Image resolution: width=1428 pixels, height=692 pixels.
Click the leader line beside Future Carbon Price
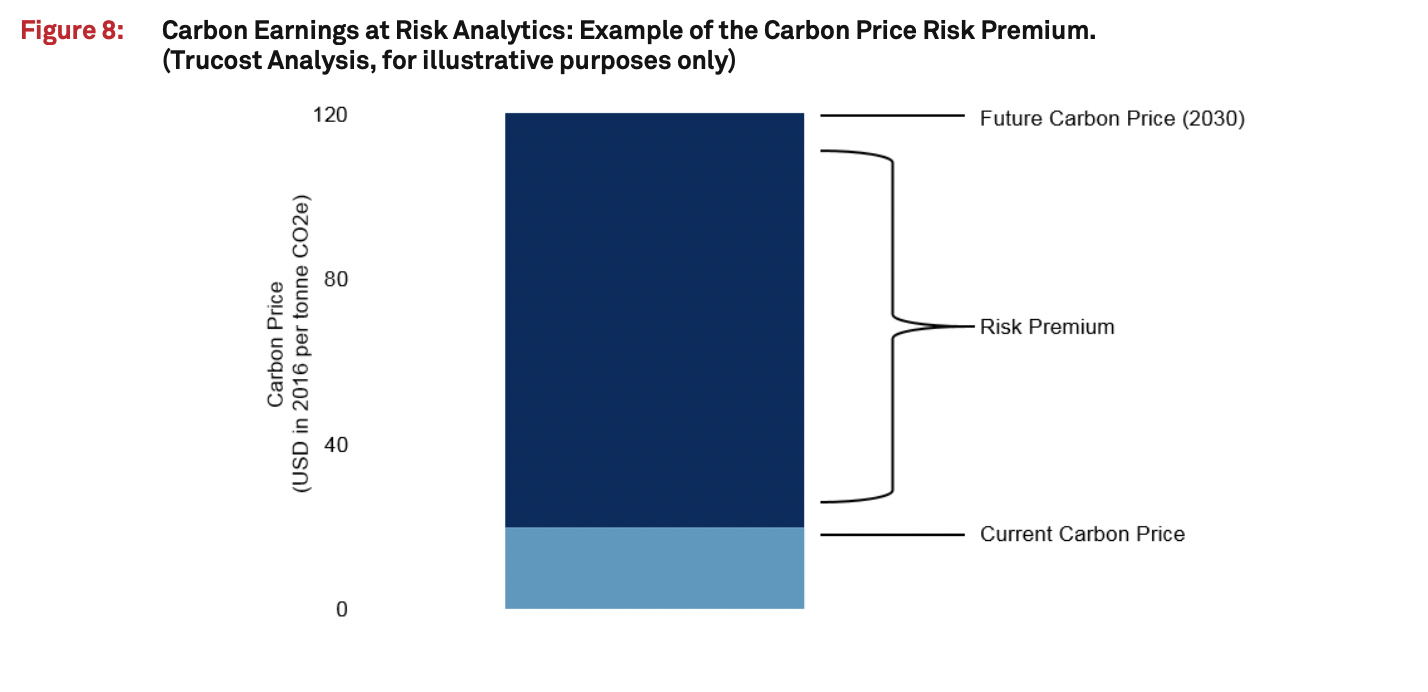click(892, 116)
